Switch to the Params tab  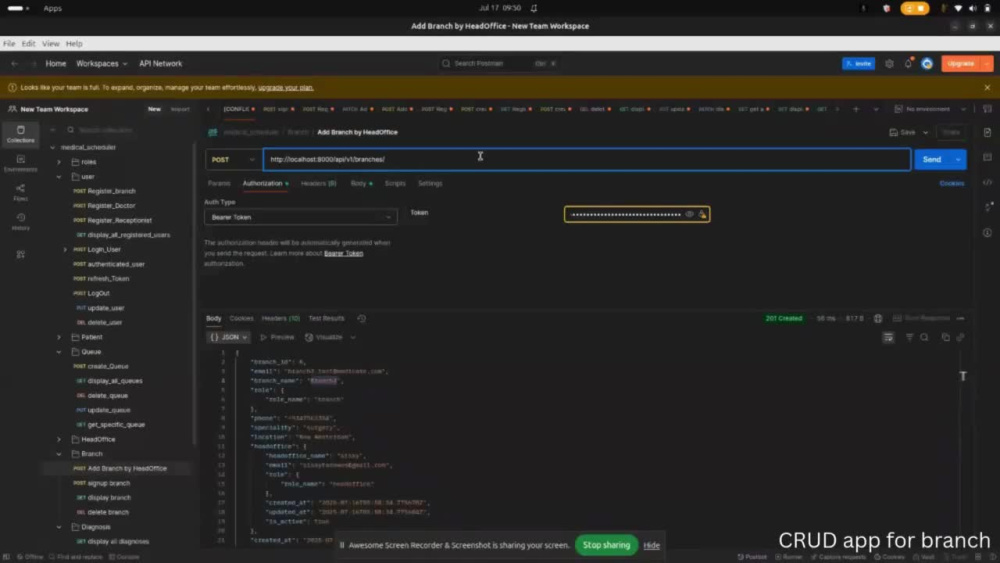(219, 184)
